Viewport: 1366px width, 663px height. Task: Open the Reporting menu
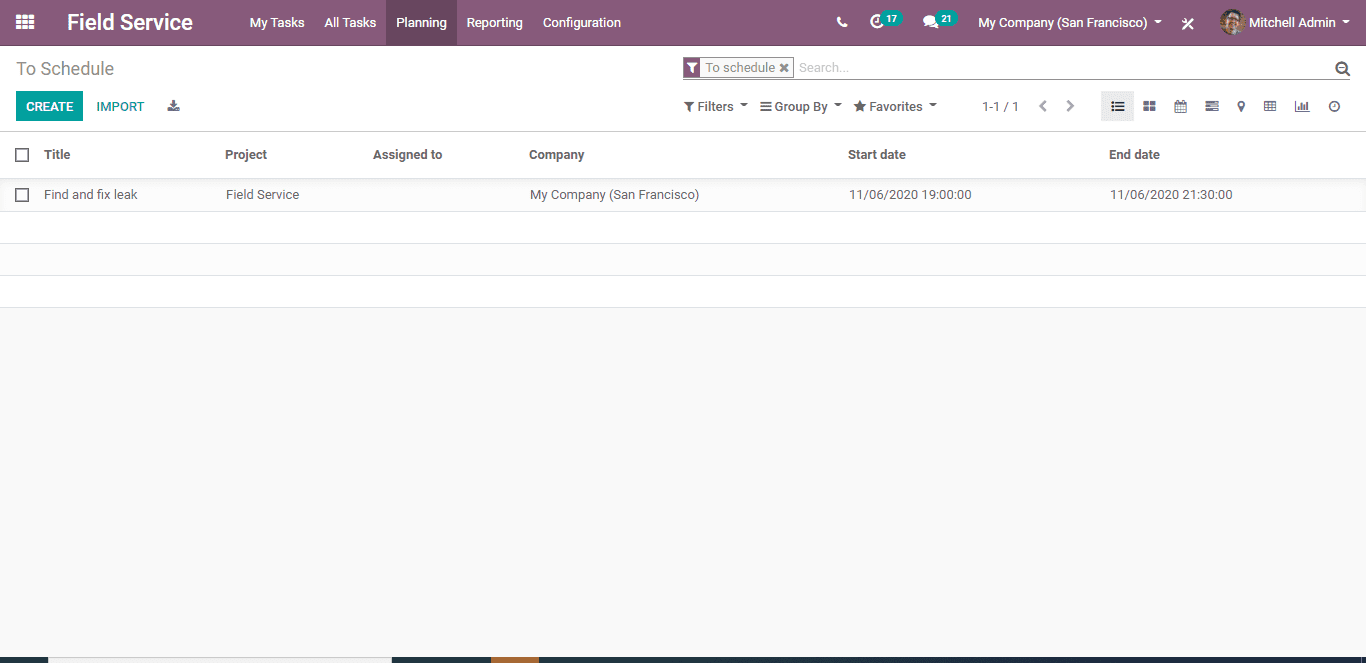[494, 22]
